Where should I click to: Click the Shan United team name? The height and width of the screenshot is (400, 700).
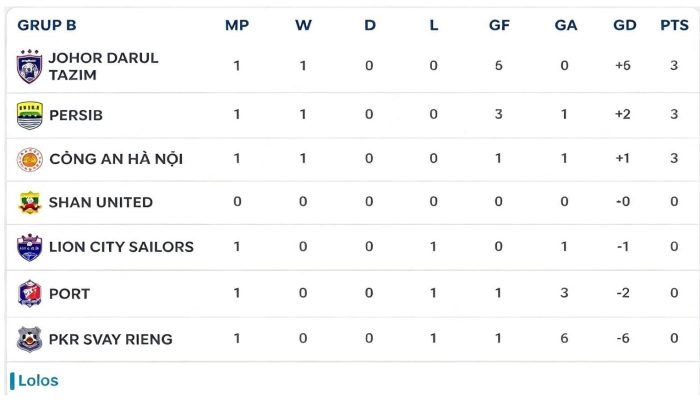101,202
